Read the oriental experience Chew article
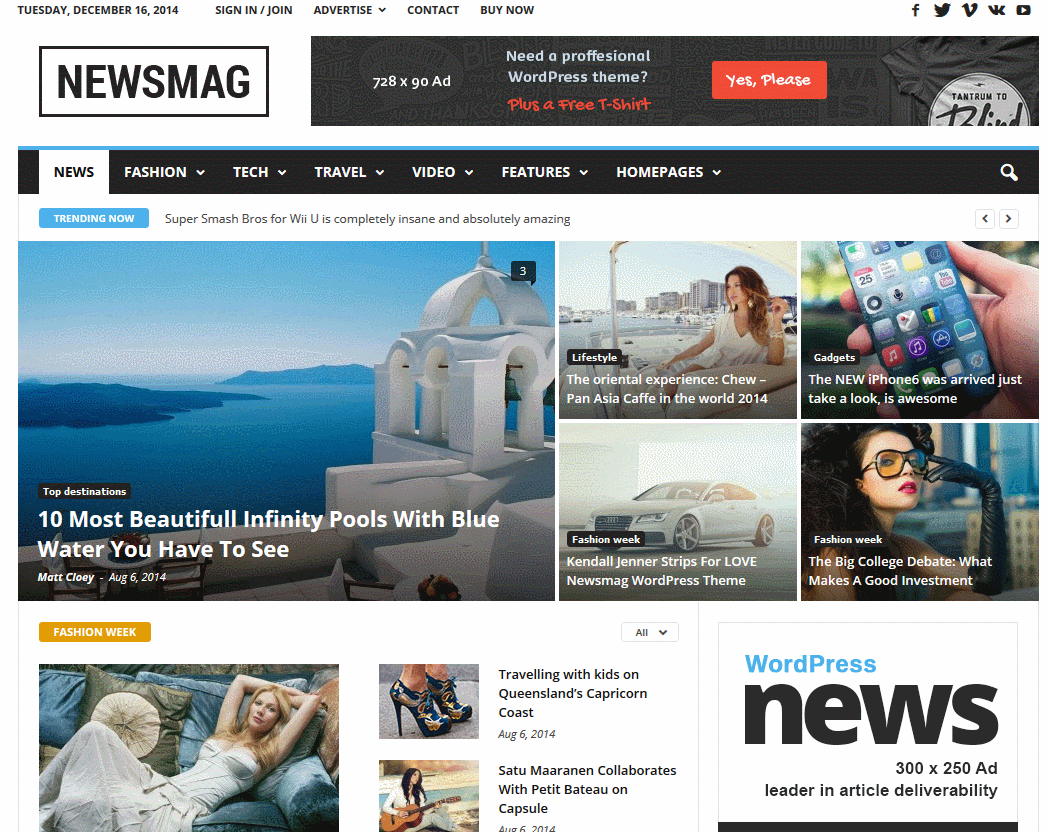This screenshot has height=832, width=1048. 667,389
